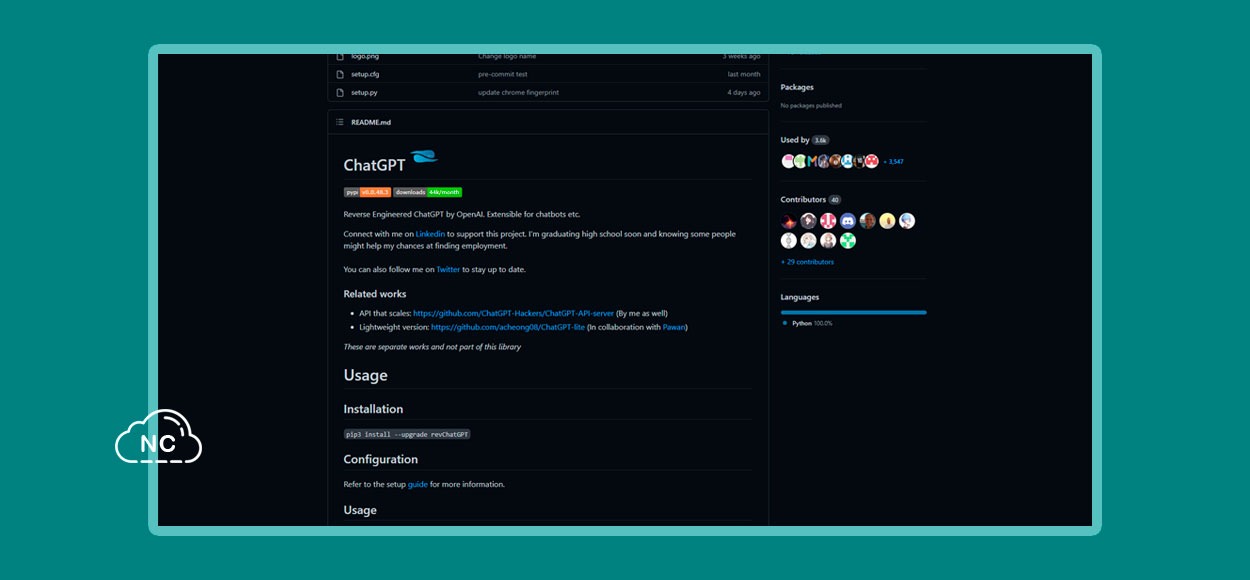Open Pawan's profile link
The image size is (1250, 580).
pyautogui.click(x=674, y=327)
